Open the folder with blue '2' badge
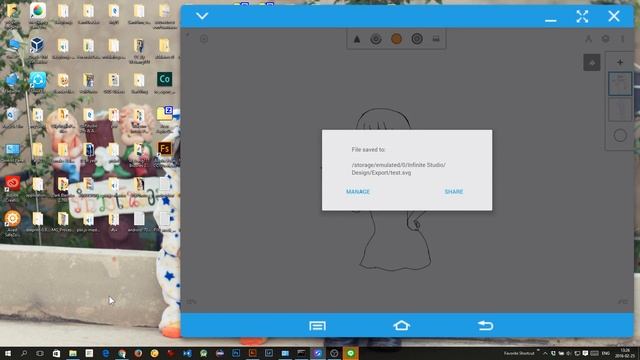The image size is (640, 360). point(164,113)
